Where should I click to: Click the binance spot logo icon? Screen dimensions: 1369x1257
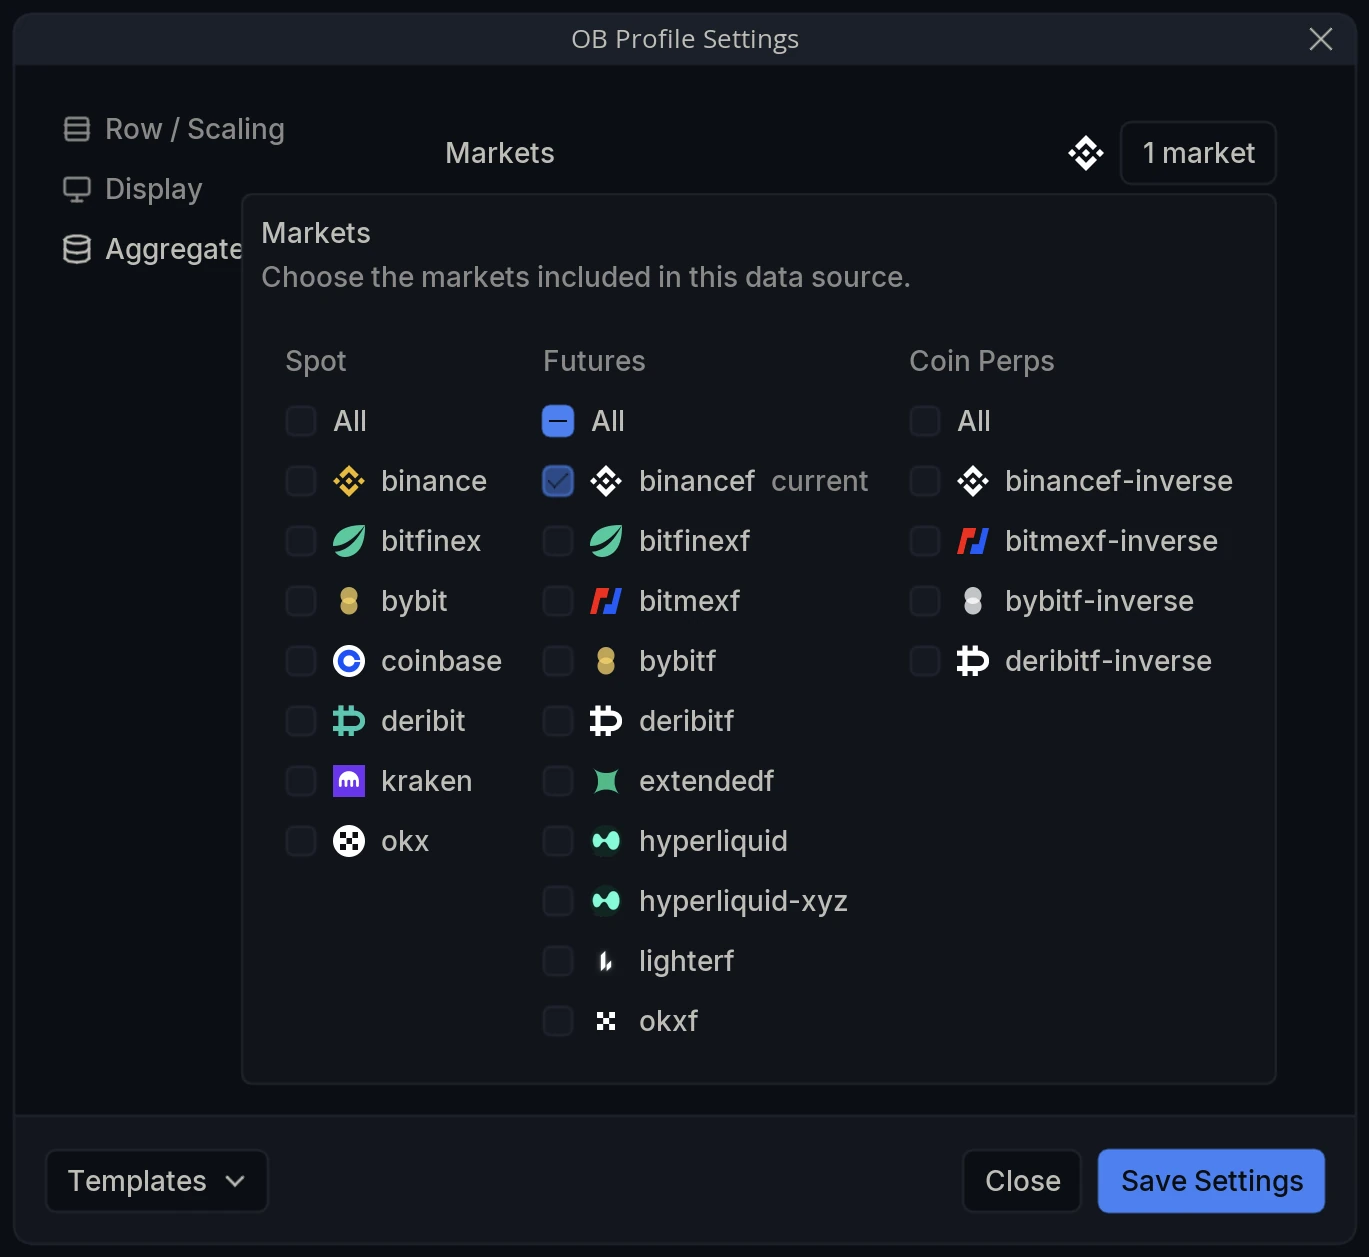pyautogui.click(x=349, y=481)
